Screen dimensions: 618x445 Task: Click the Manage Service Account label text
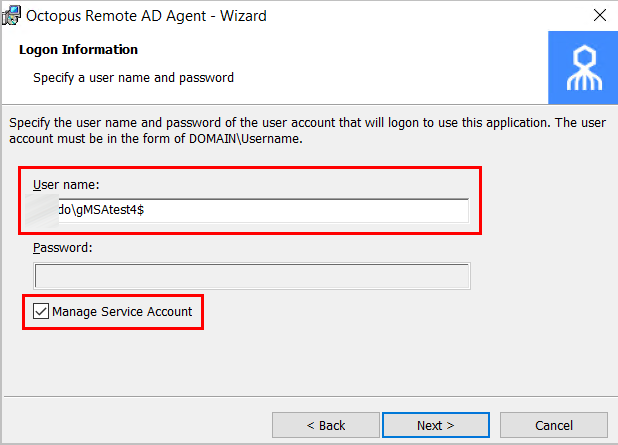pos(122,311)
